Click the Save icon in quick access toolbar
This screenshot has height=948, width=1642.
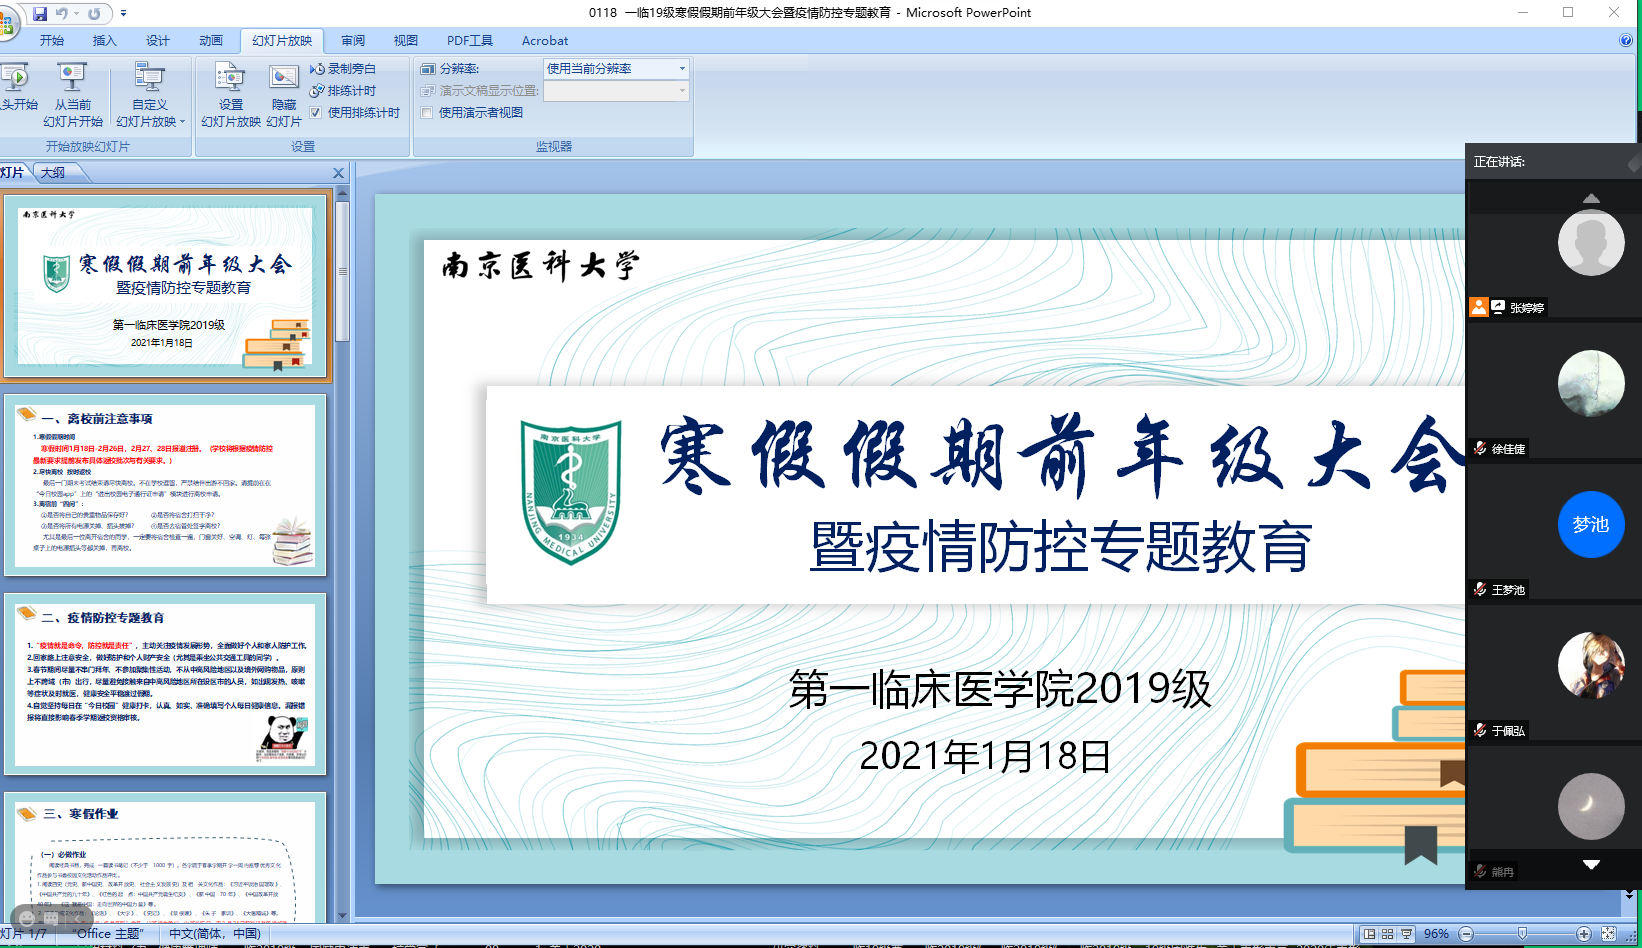pos(40,14)
